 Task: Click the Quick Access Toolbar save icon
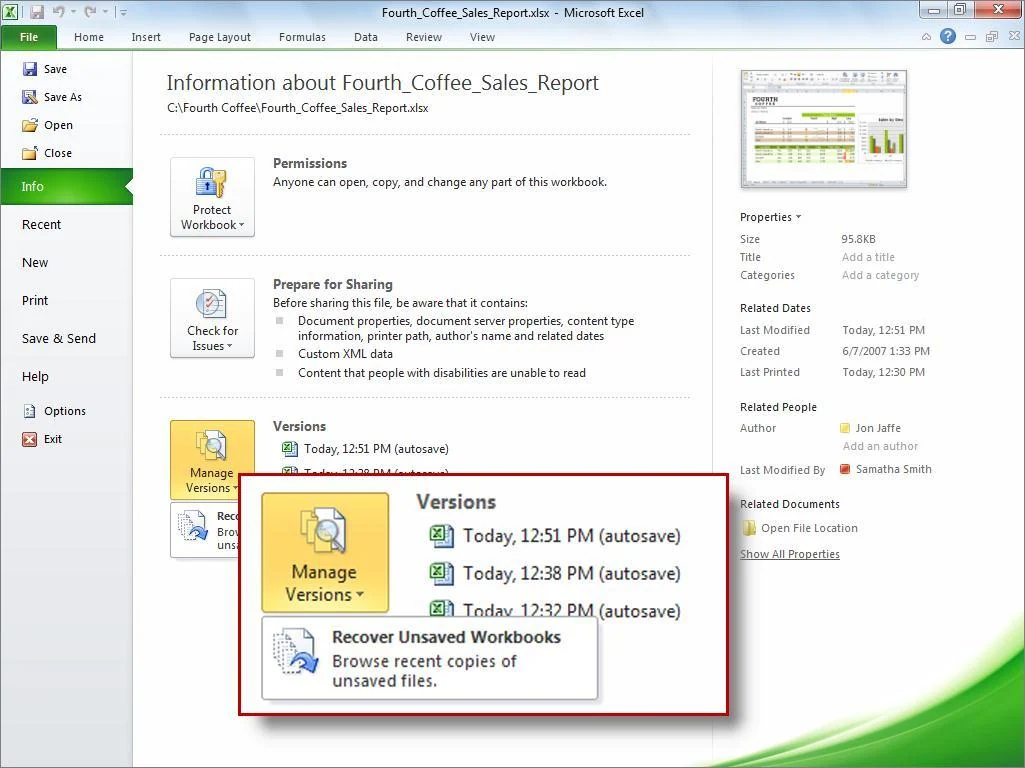tap(37, 11)
